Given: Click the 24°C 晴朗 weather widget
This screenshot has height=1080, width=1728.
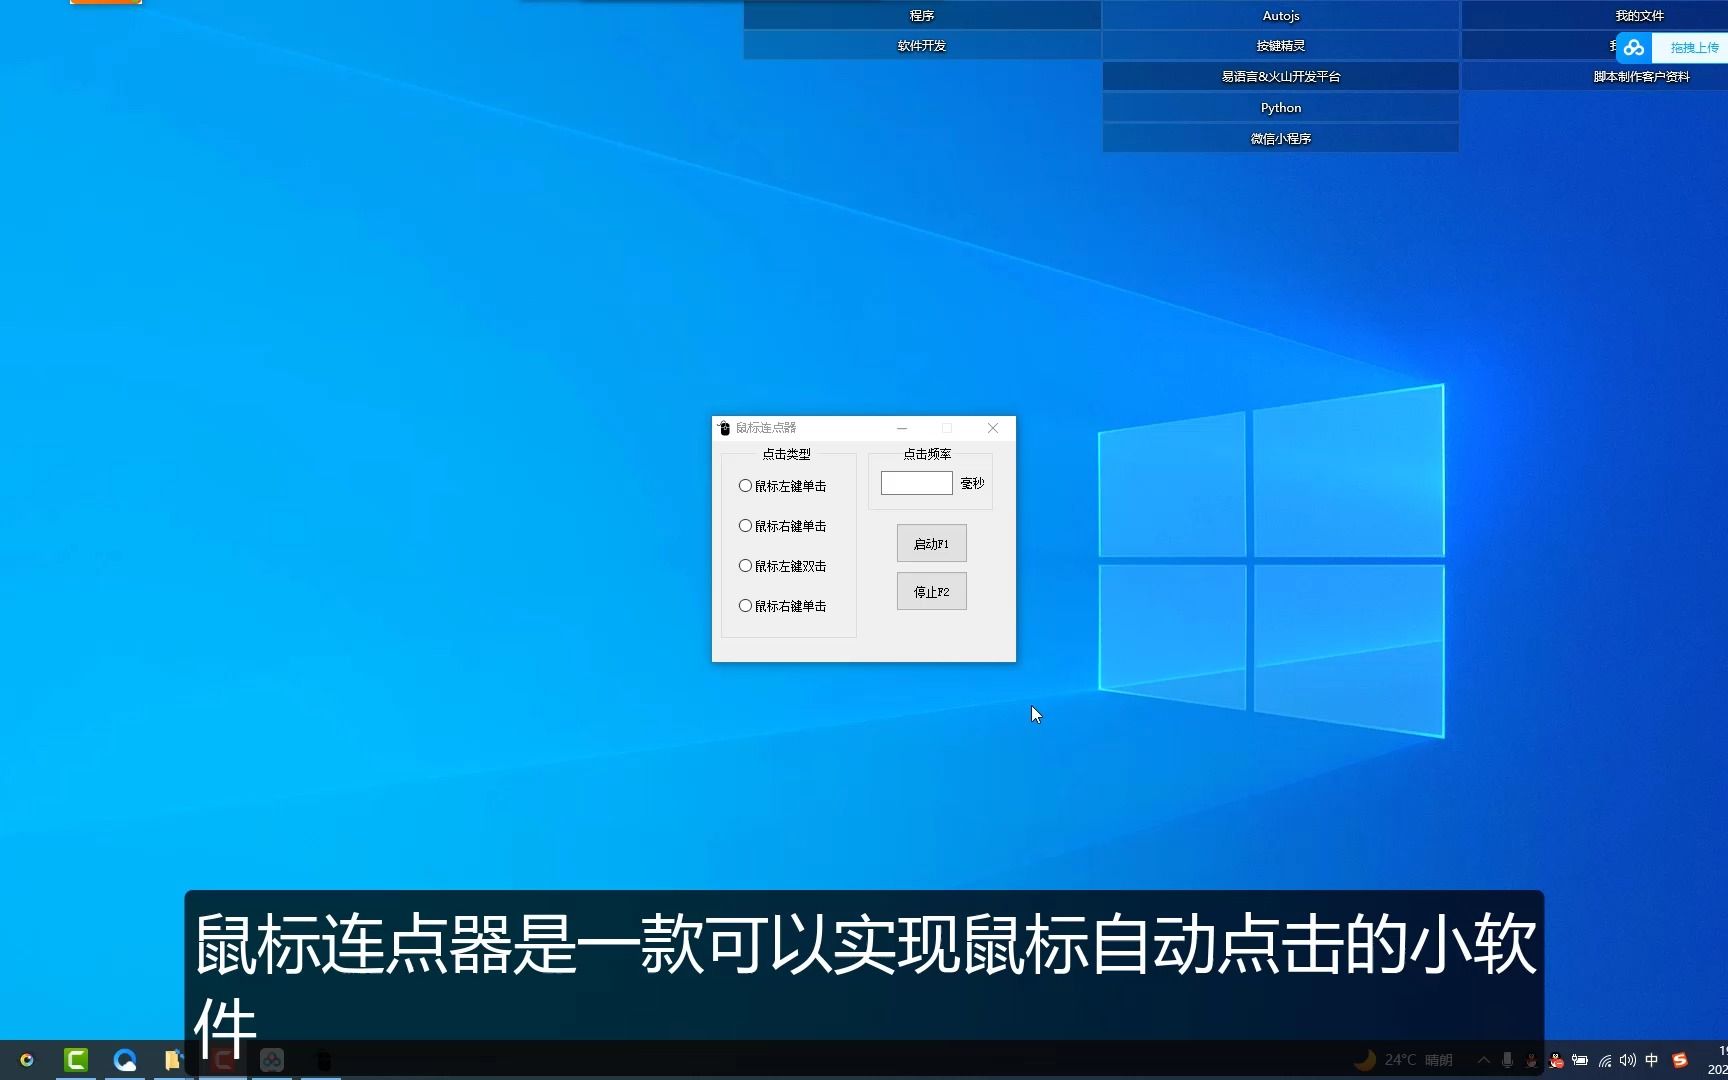Looking at the screenshot, I should [x=1403, y=1060].
